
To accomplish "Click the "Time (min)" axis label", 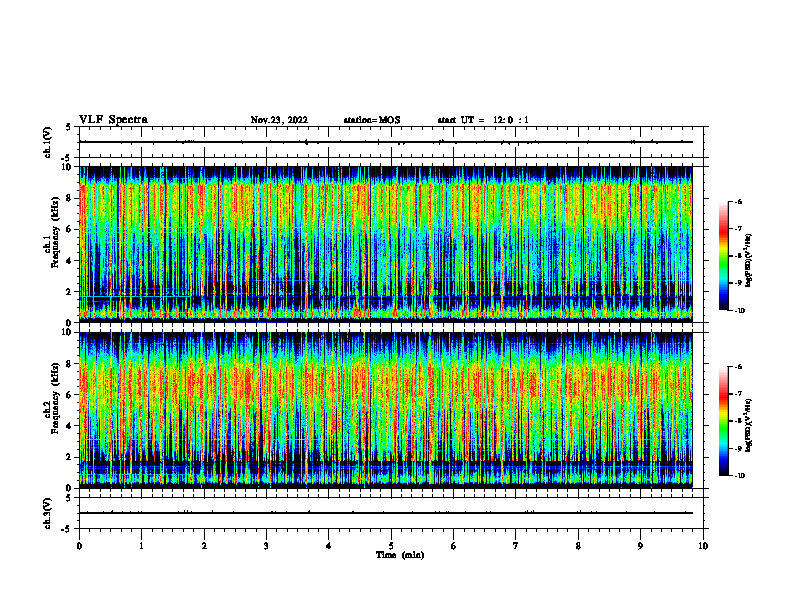I will 400,555.
